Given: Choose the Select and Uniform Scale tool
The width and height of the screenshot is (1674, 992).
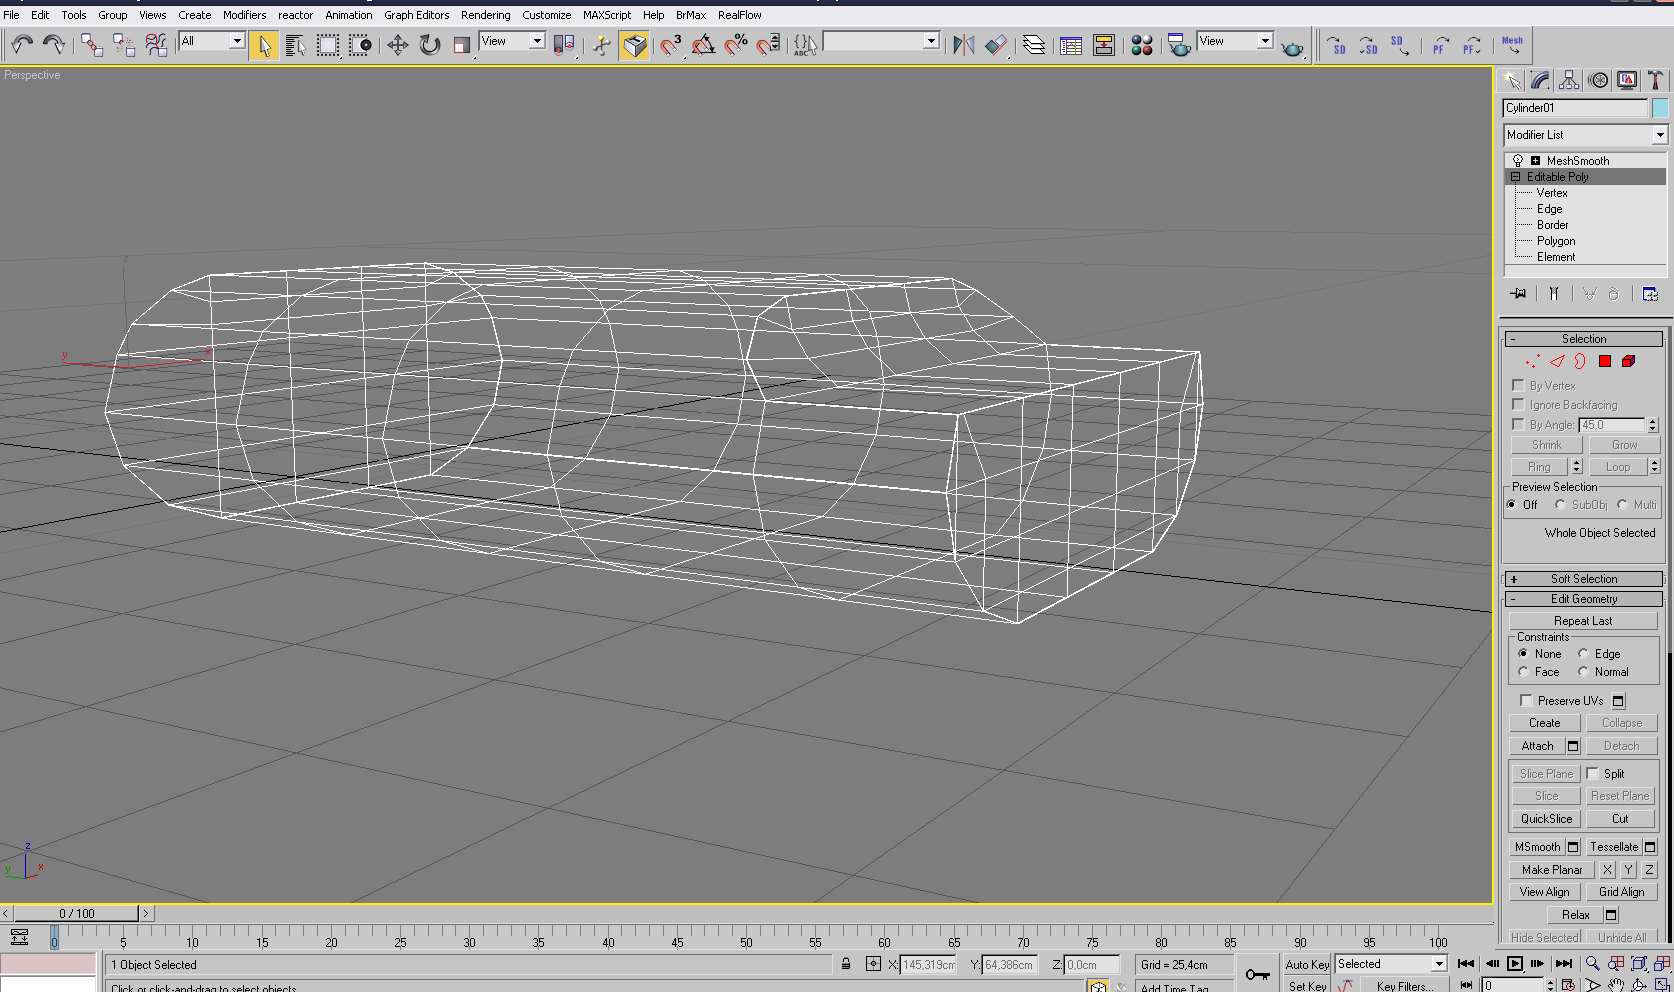Looking at the screenshot, I should tap(462, 45).
